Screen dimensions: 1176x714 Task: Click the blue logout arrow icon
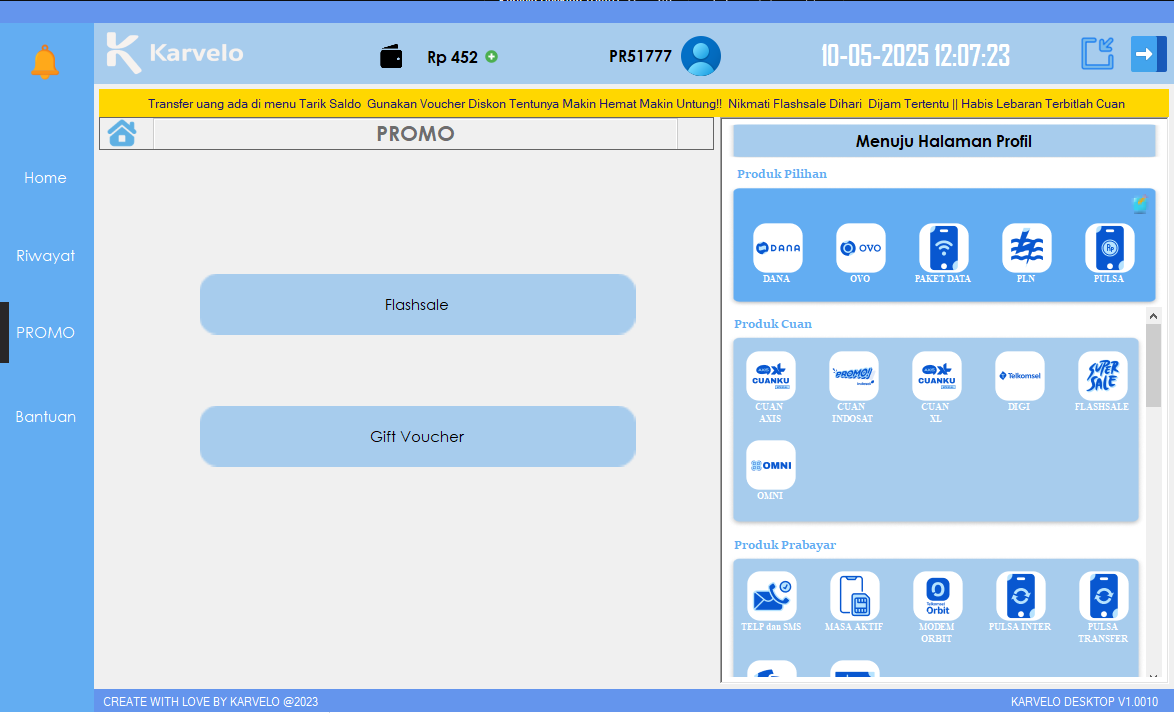click(x=1148, y=54)
